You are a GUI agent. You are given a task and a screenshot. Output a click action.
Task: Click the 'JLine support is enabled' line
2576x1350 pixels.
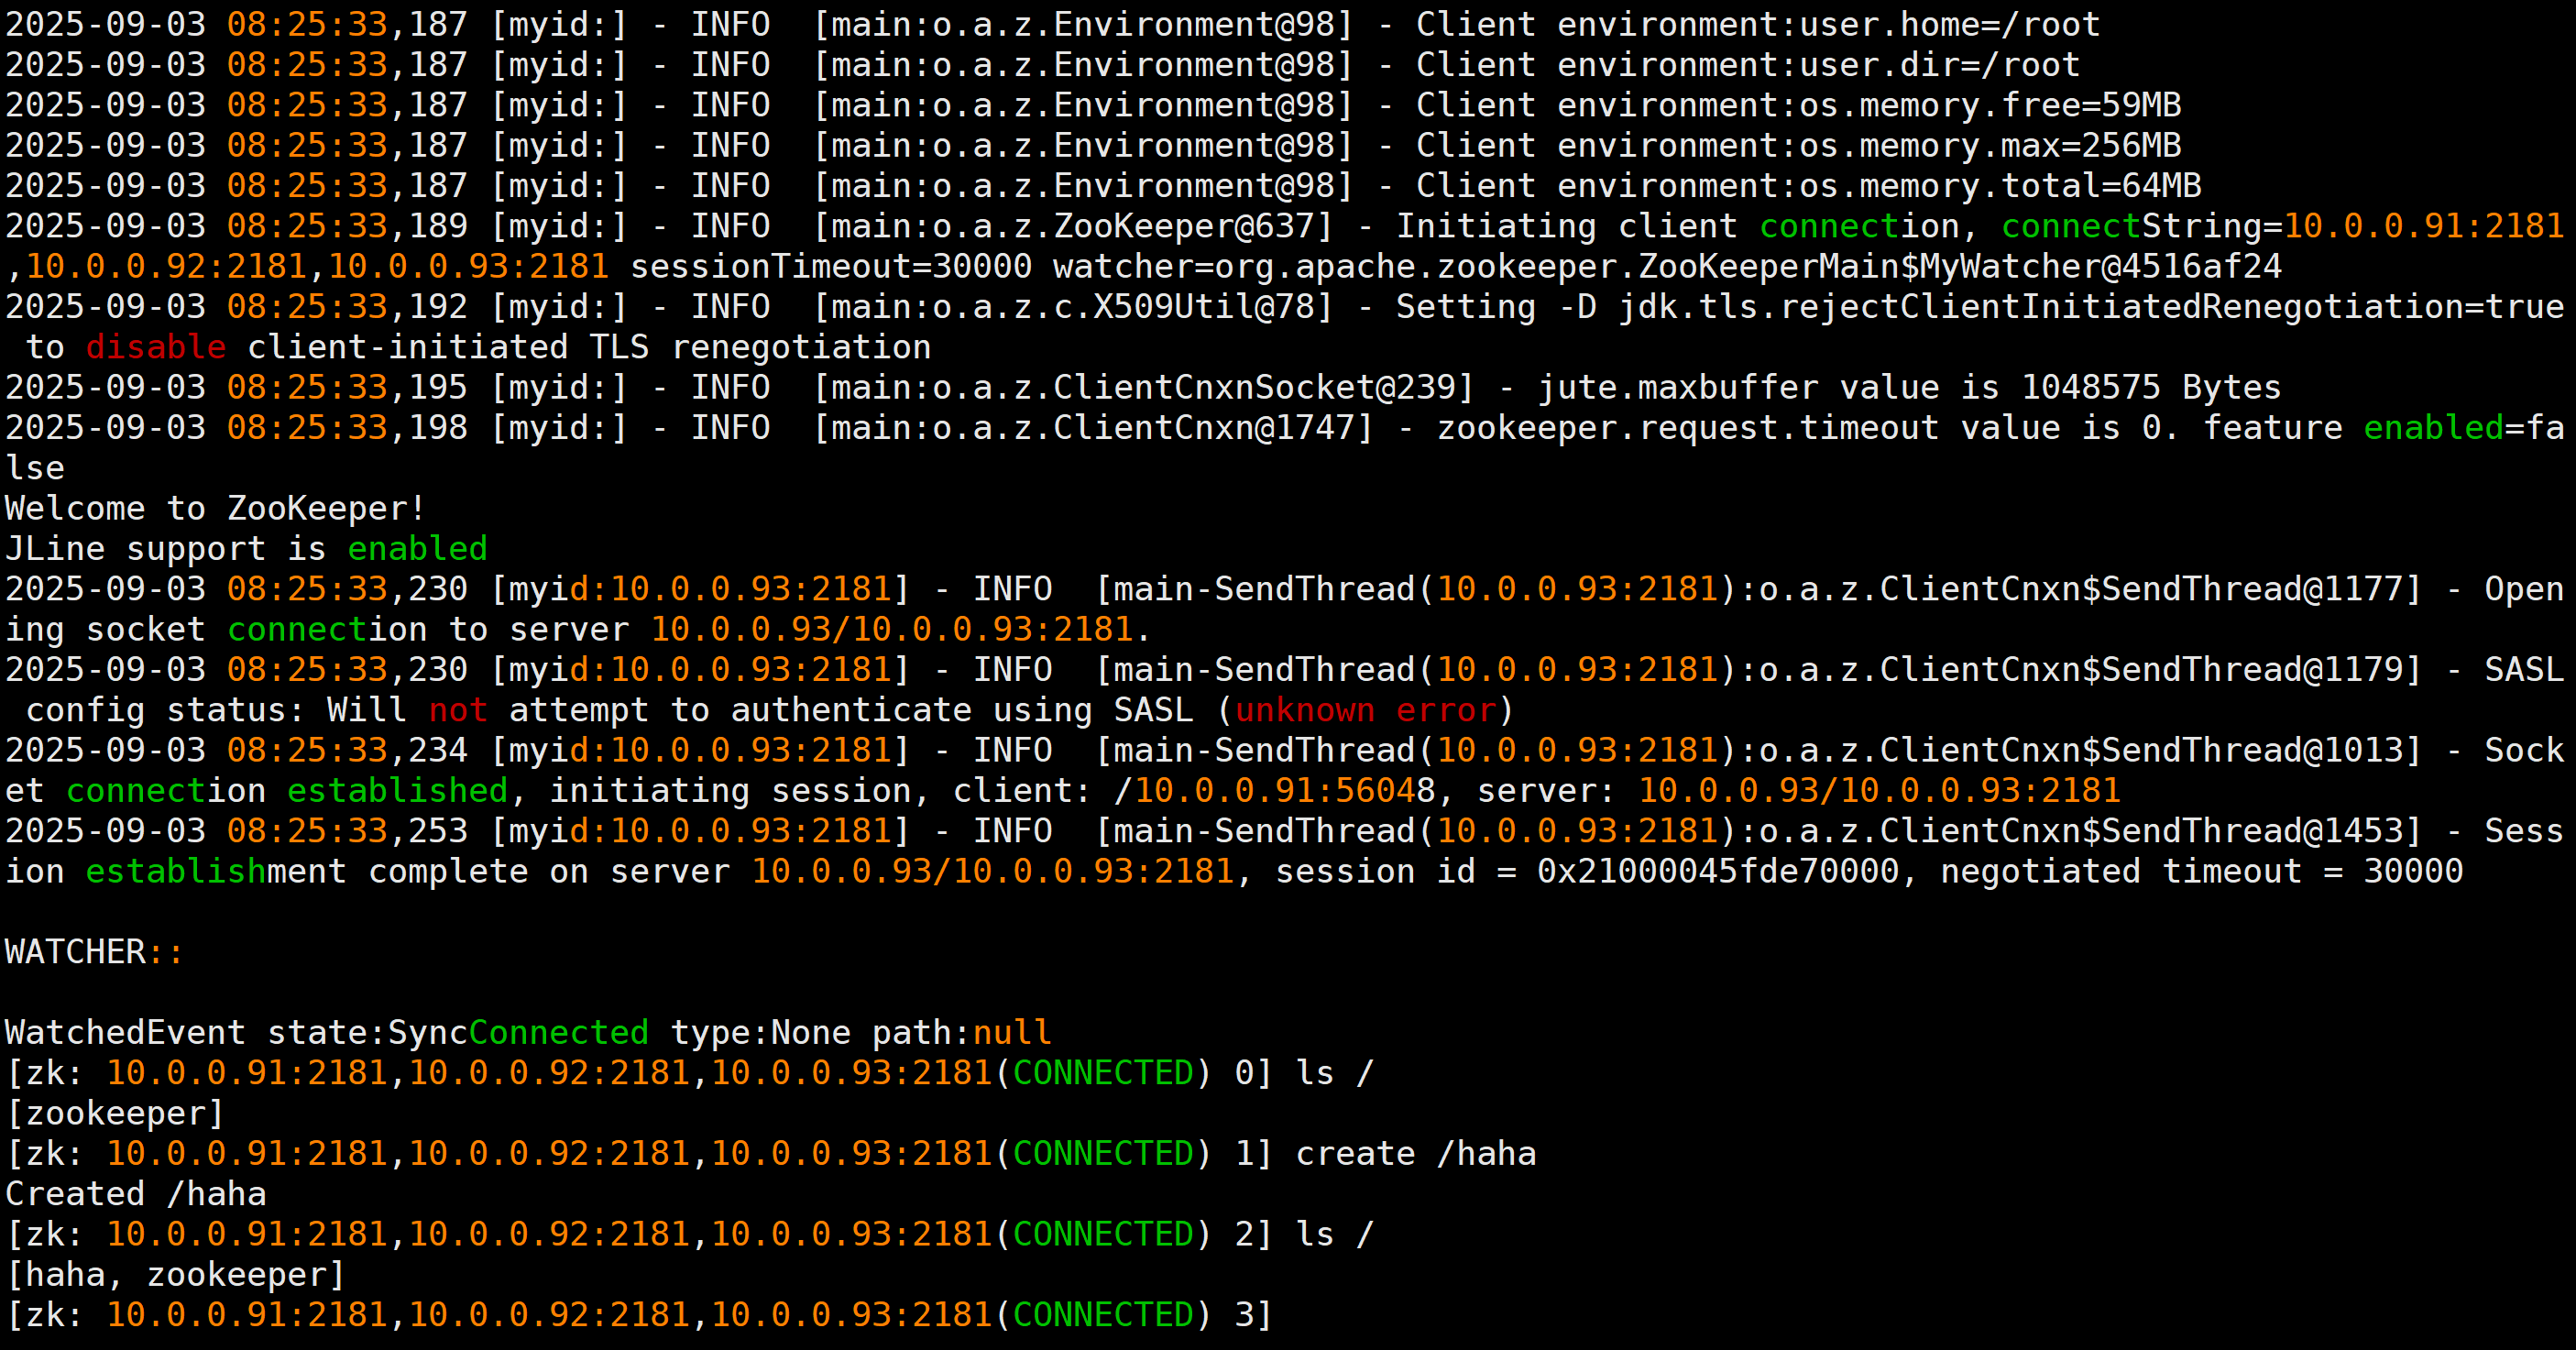246,548
